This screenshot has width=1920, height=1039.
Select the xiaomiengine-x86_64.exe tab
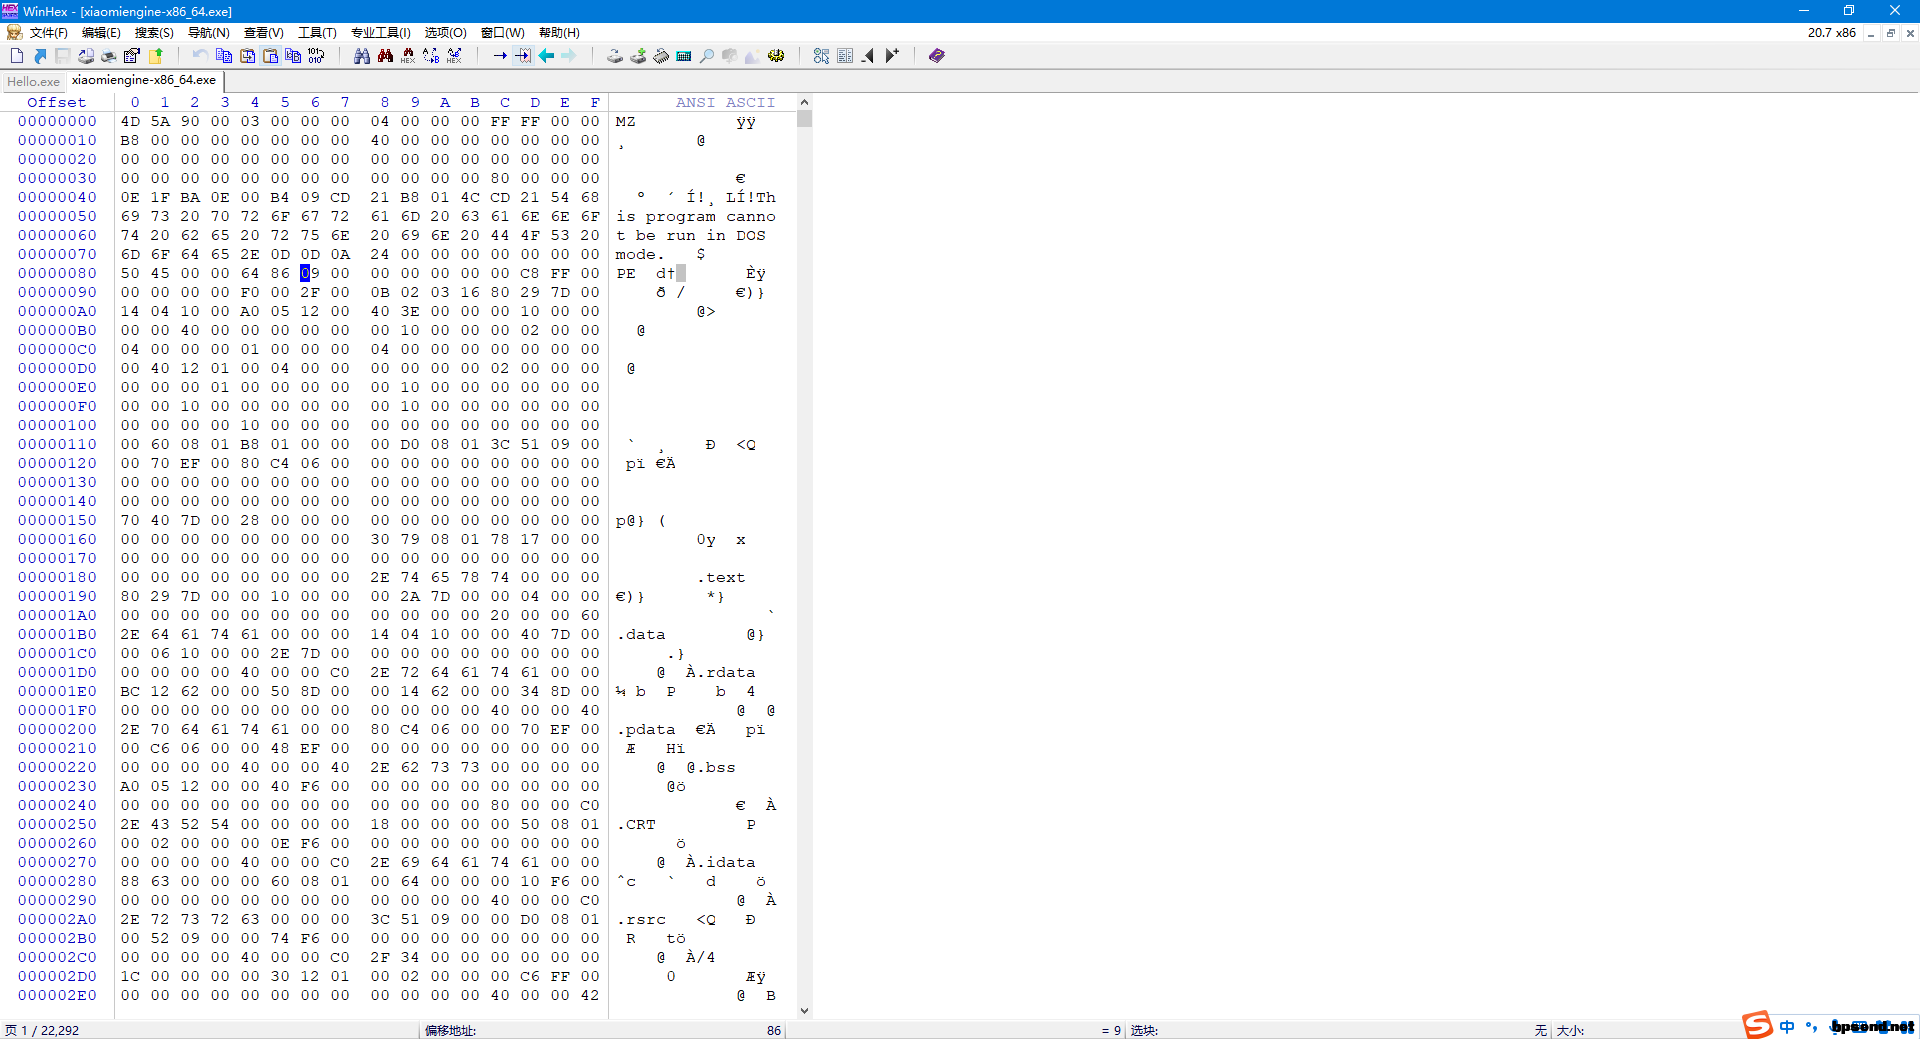(144, 80)
